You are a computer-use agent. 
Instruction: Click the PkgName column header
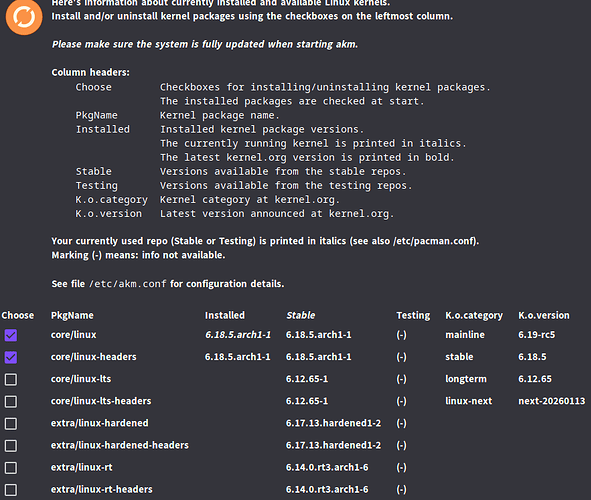[72, 315]
